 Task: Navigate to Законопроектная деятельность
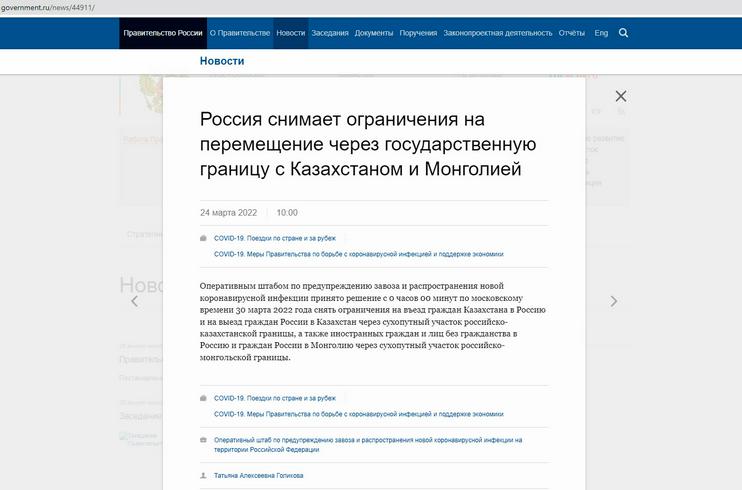point(497,33)
